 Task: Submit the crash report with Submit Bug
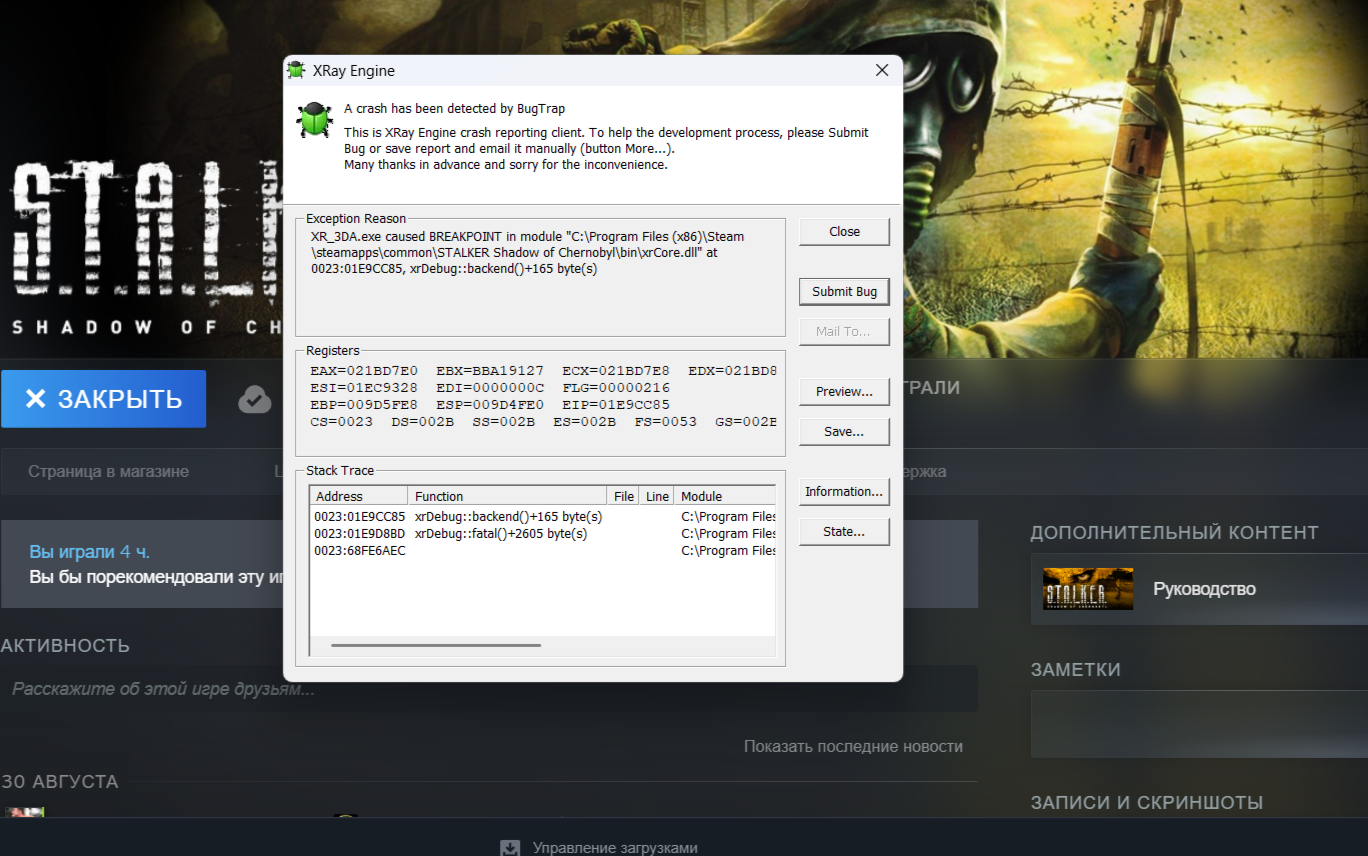coord(844,292)
